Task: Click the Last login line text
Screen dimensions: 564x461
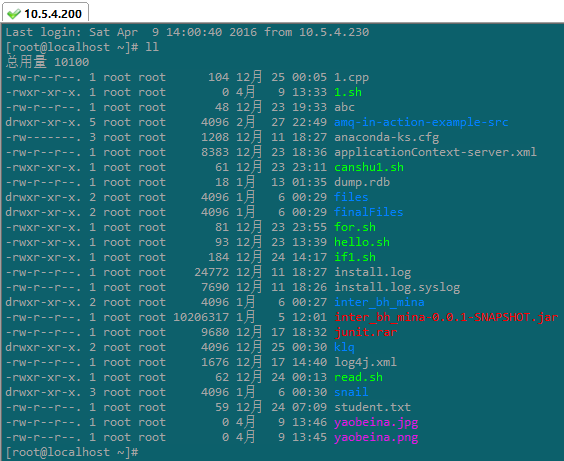Action: [x=187, y=32]
